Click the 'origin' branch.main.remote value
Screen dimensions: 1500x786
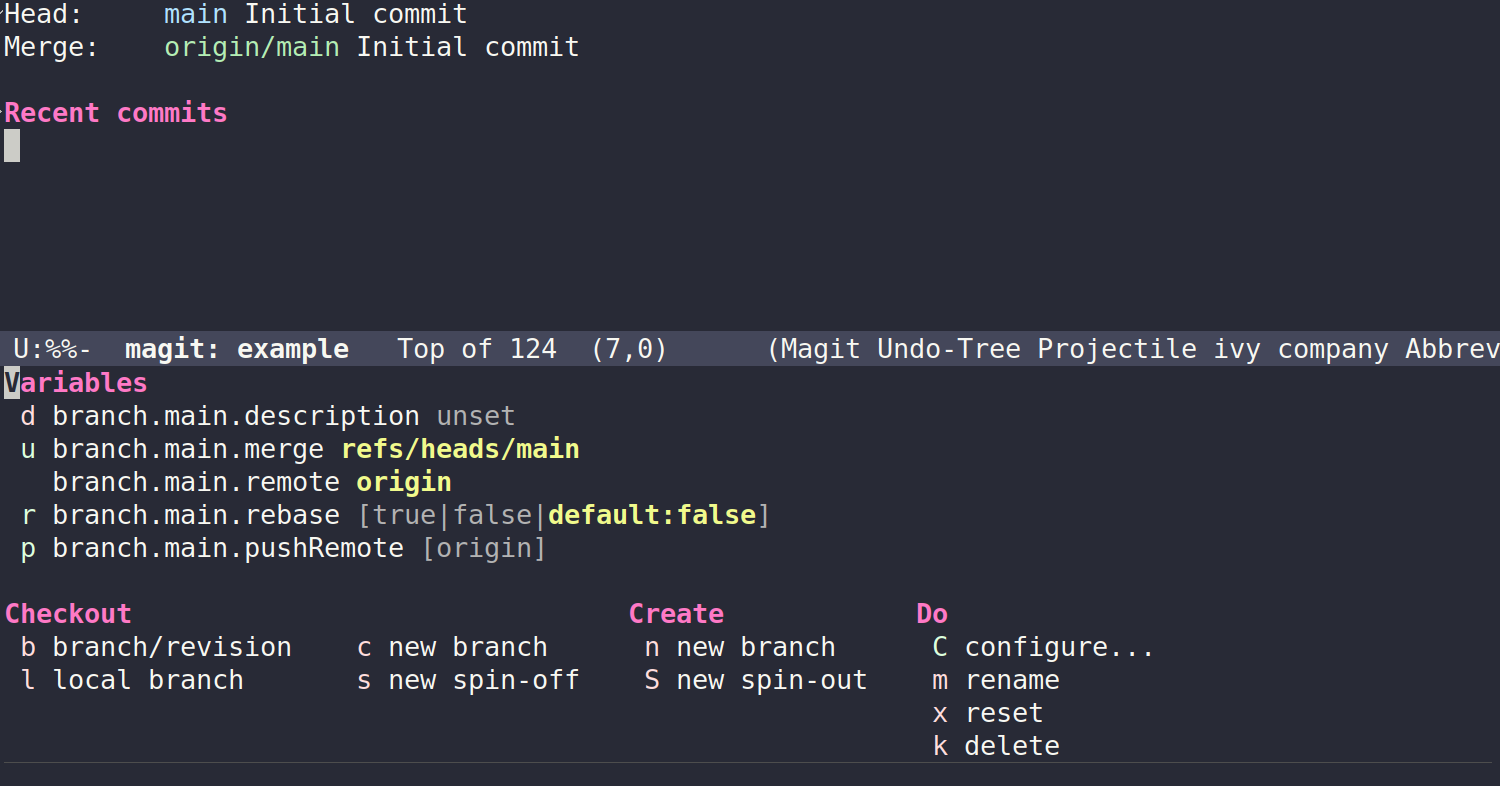pyautogui.click(x=404, y=482)
